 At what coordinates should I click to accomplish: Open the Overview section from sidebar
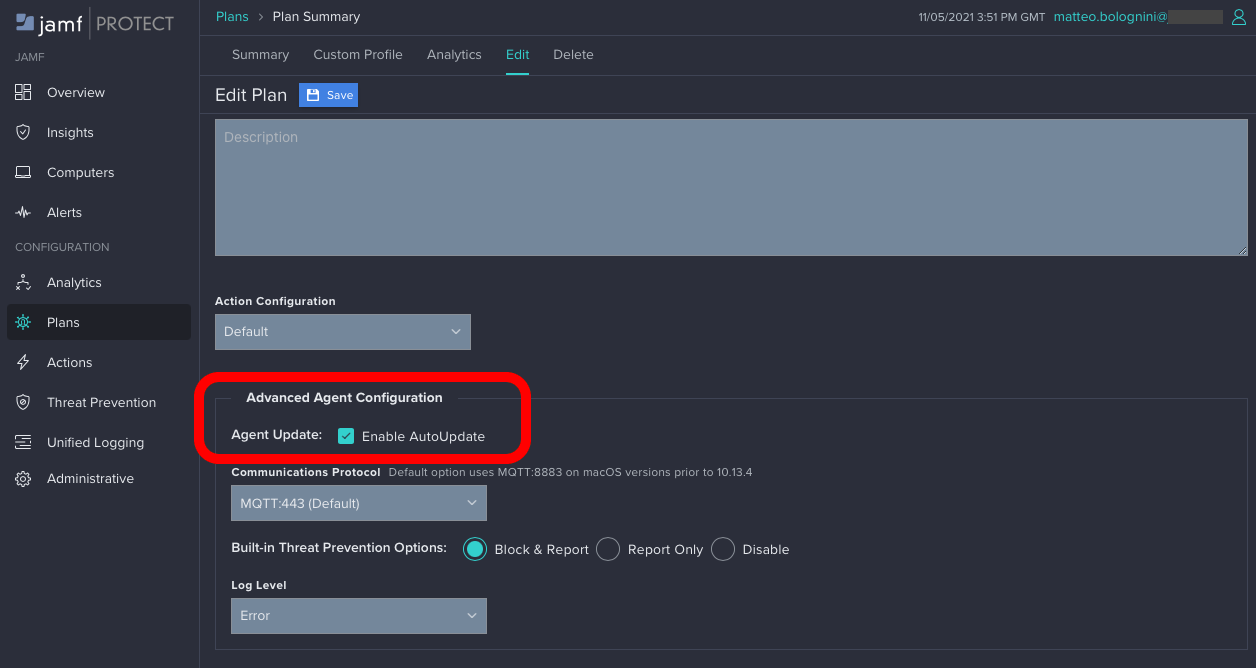click(75, 92)
